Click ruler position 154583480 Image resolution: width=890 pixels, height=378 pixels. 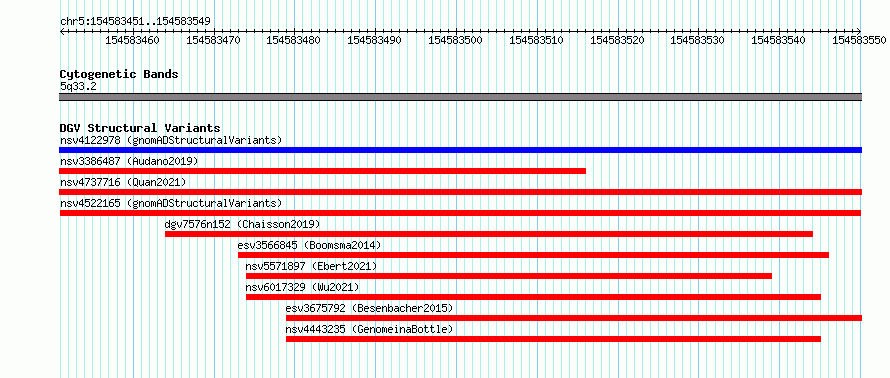293,40
